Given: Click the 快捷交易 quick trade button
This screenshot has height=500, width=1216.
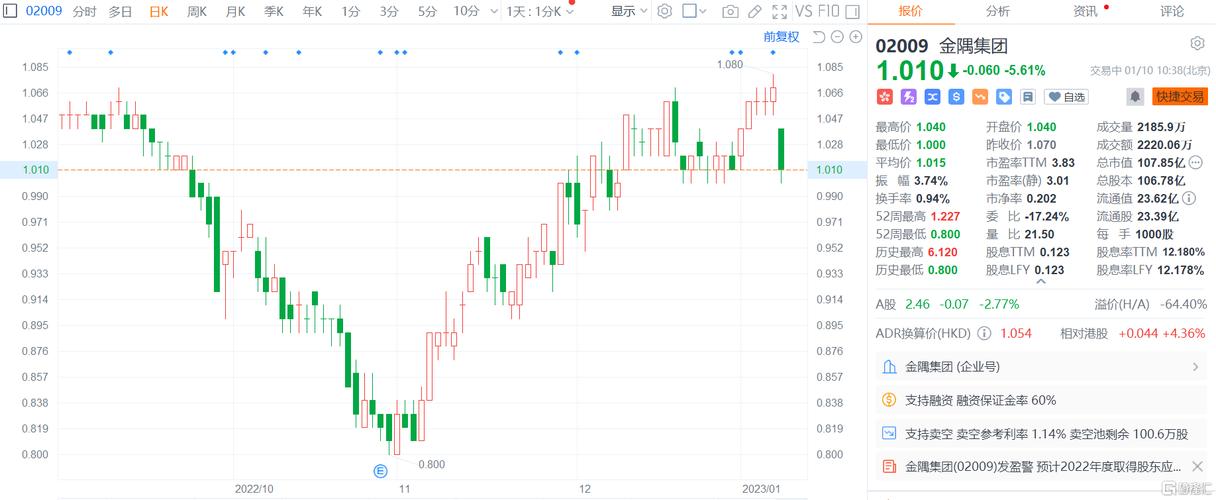Looking at the screenshot, I should click(x=1180, y=97).
